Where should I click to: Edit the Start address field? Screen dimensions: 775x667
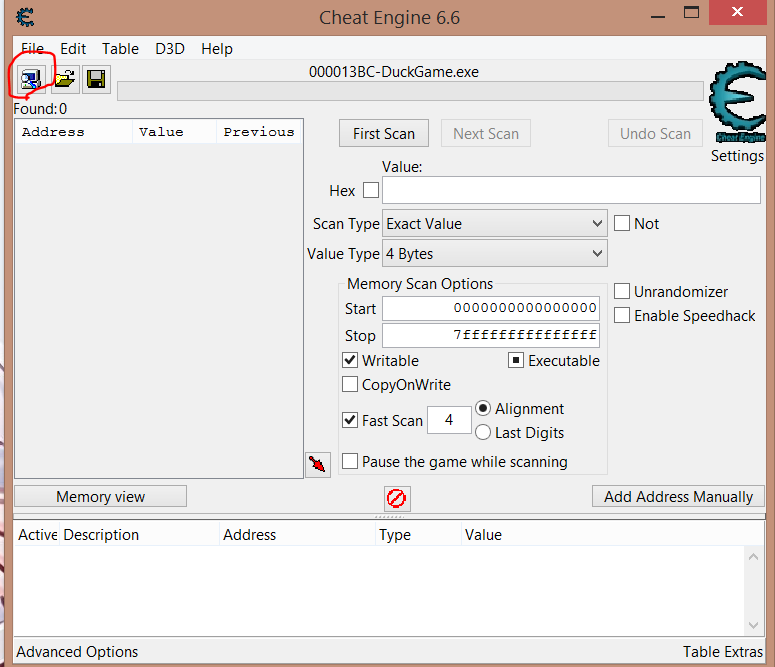[491, 308]
